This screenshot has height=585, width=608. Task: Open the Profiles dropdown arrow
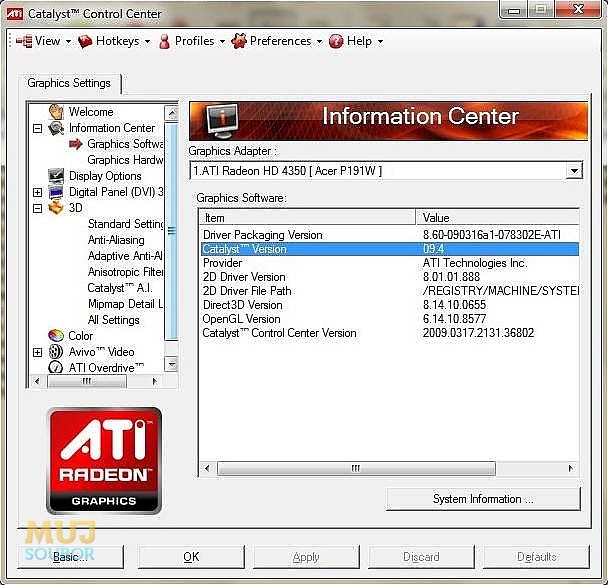(x=222, y=41)
